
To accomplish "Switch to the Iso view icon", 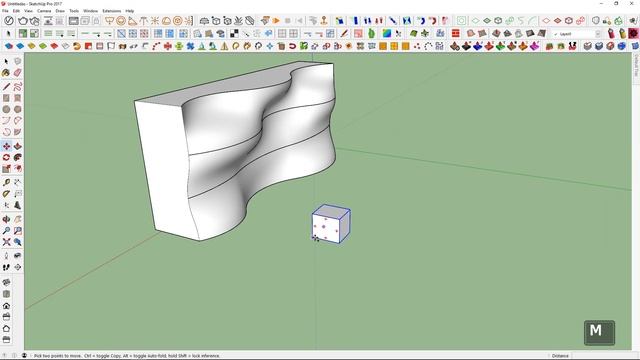I will [6, 282].
